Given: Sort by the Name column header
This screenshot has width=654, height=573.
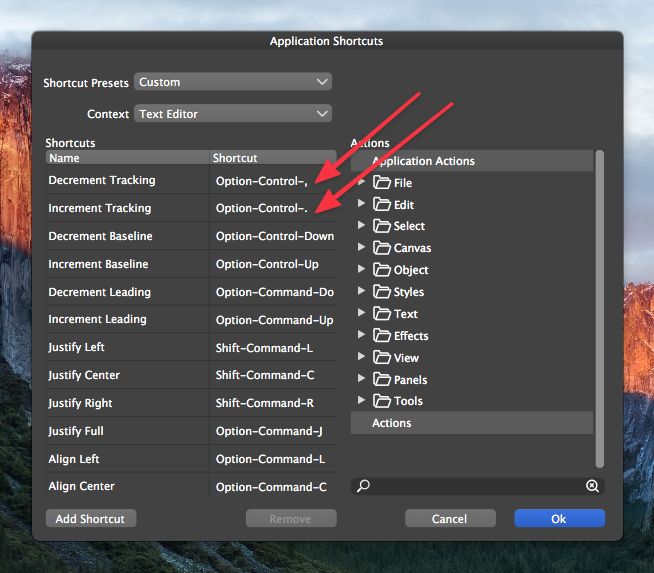Looking at the screenshot, I should pyautogui.click(x=127, y=158).
